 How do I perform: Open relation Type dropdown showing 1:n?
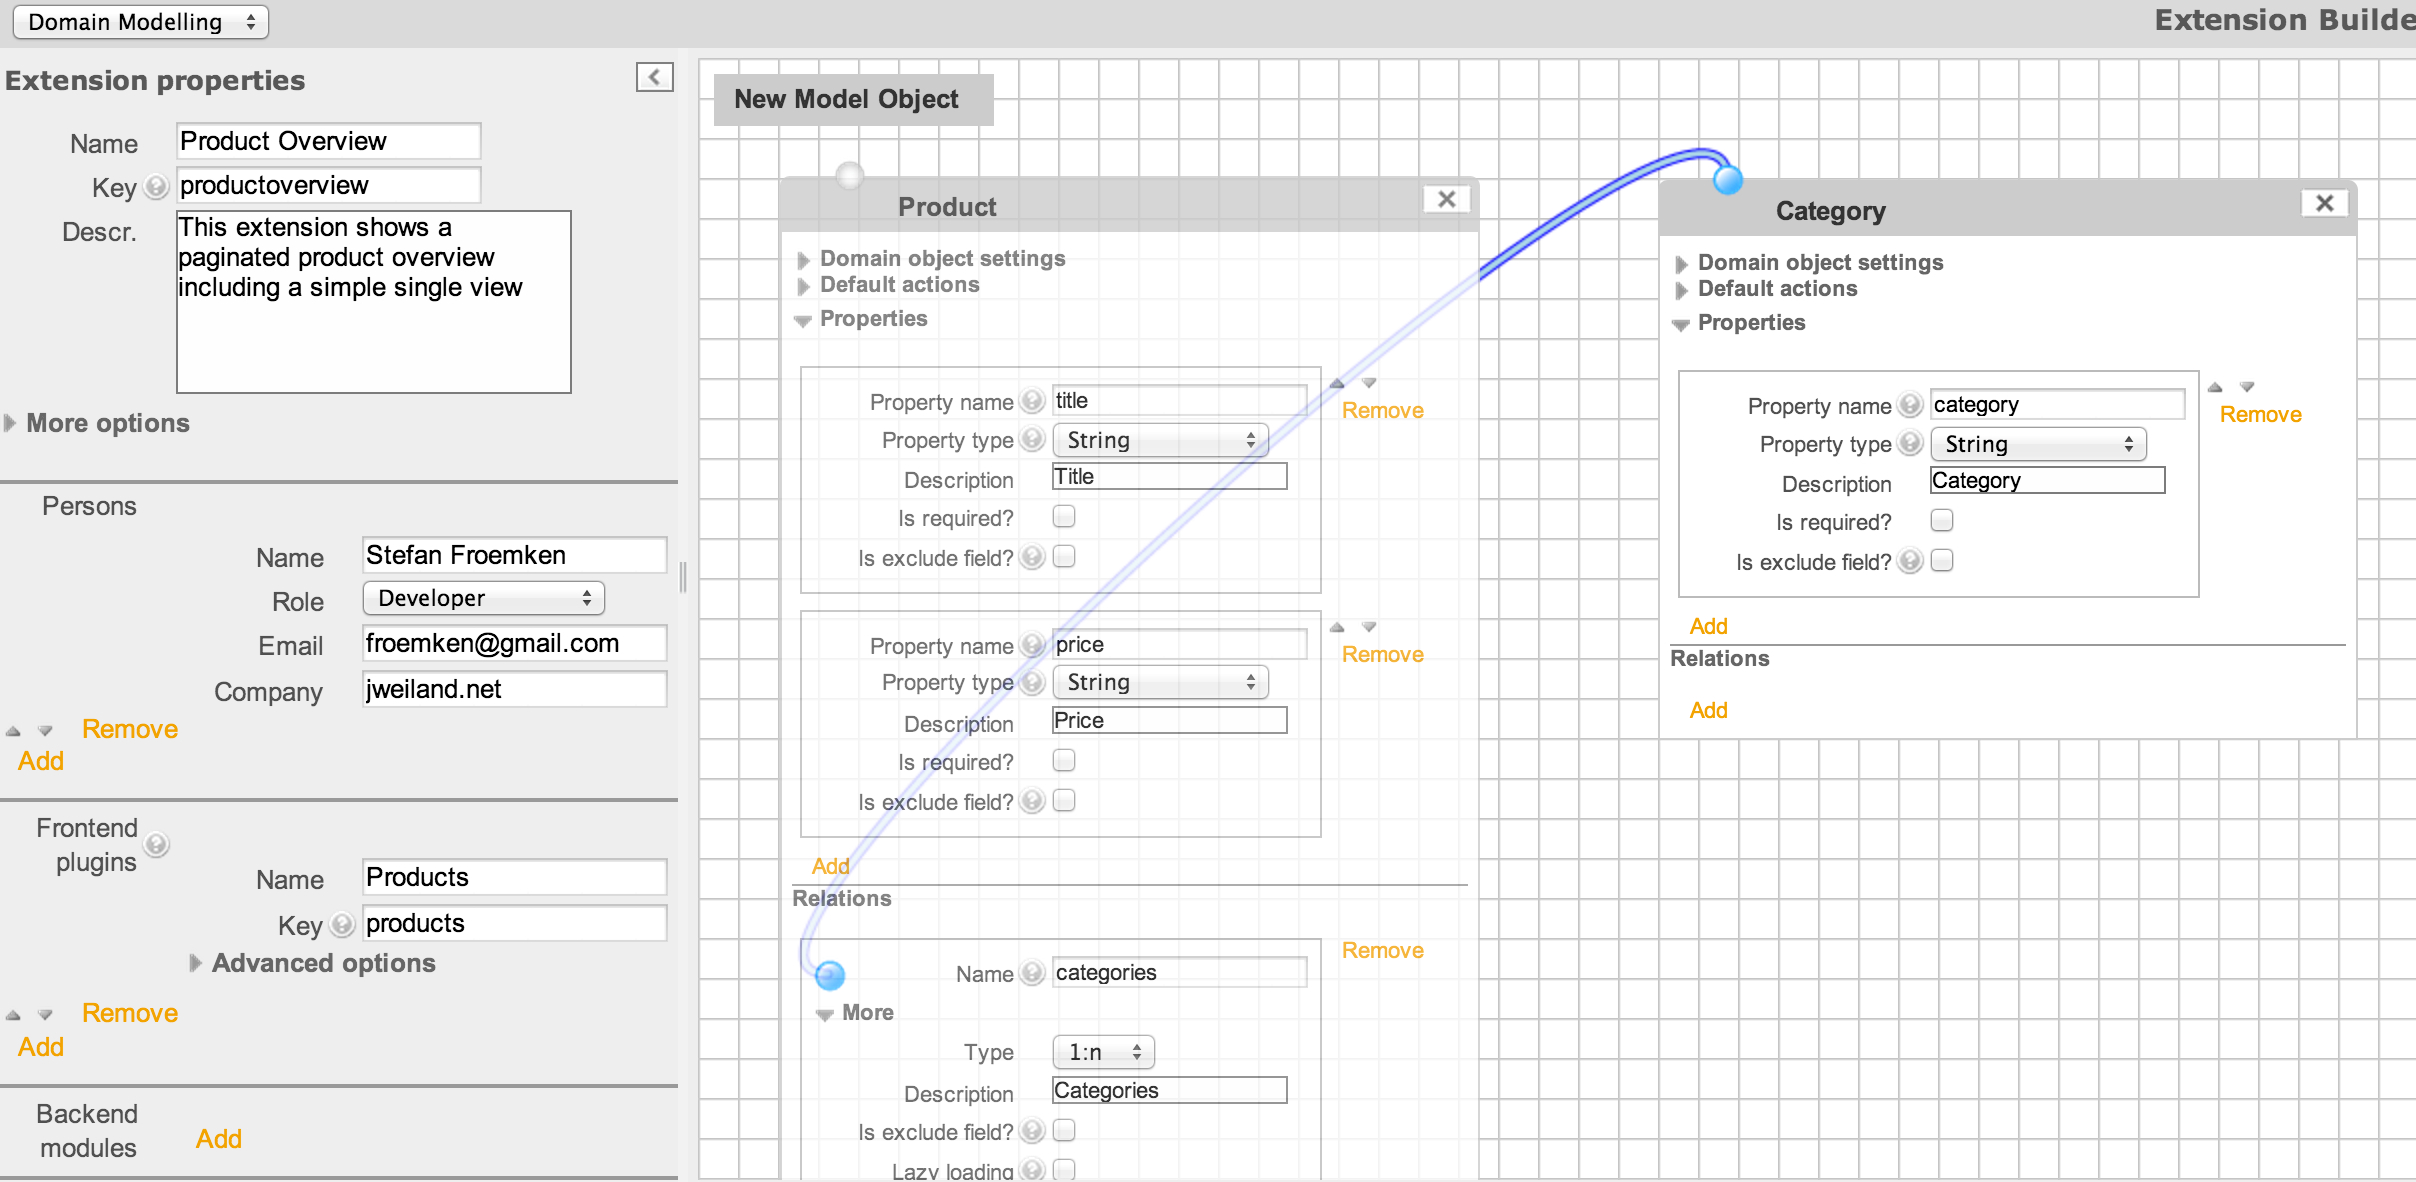pyautogui.click(x=1103, y=1052)
